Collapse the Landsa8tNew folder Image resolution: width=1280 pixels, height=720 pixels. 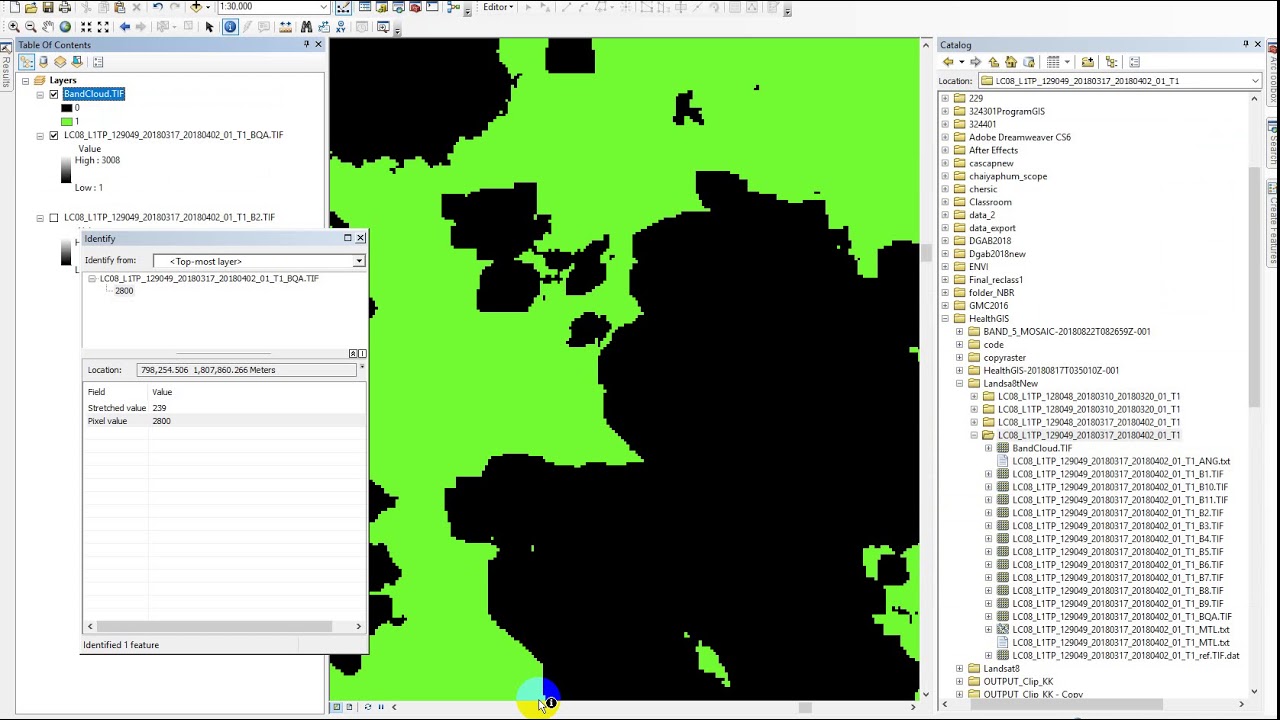click(x=960, y=384)
